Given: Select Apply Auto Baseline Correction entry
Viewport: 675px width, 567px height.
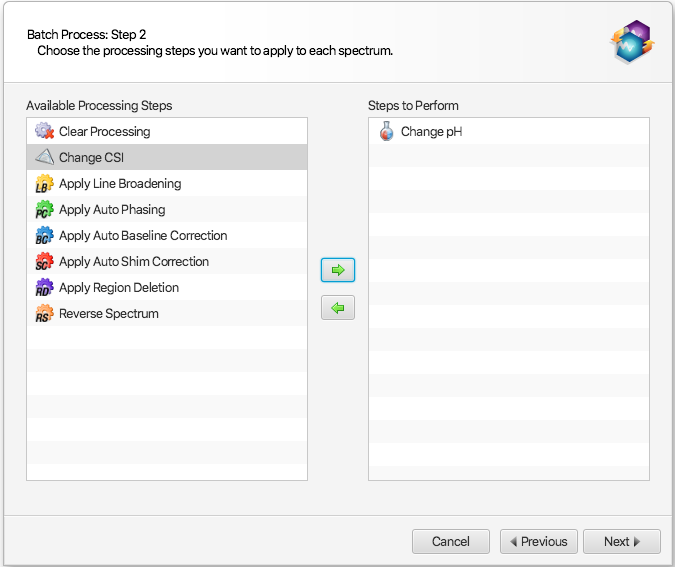Looking at the screenshot, I should point(143,236).
